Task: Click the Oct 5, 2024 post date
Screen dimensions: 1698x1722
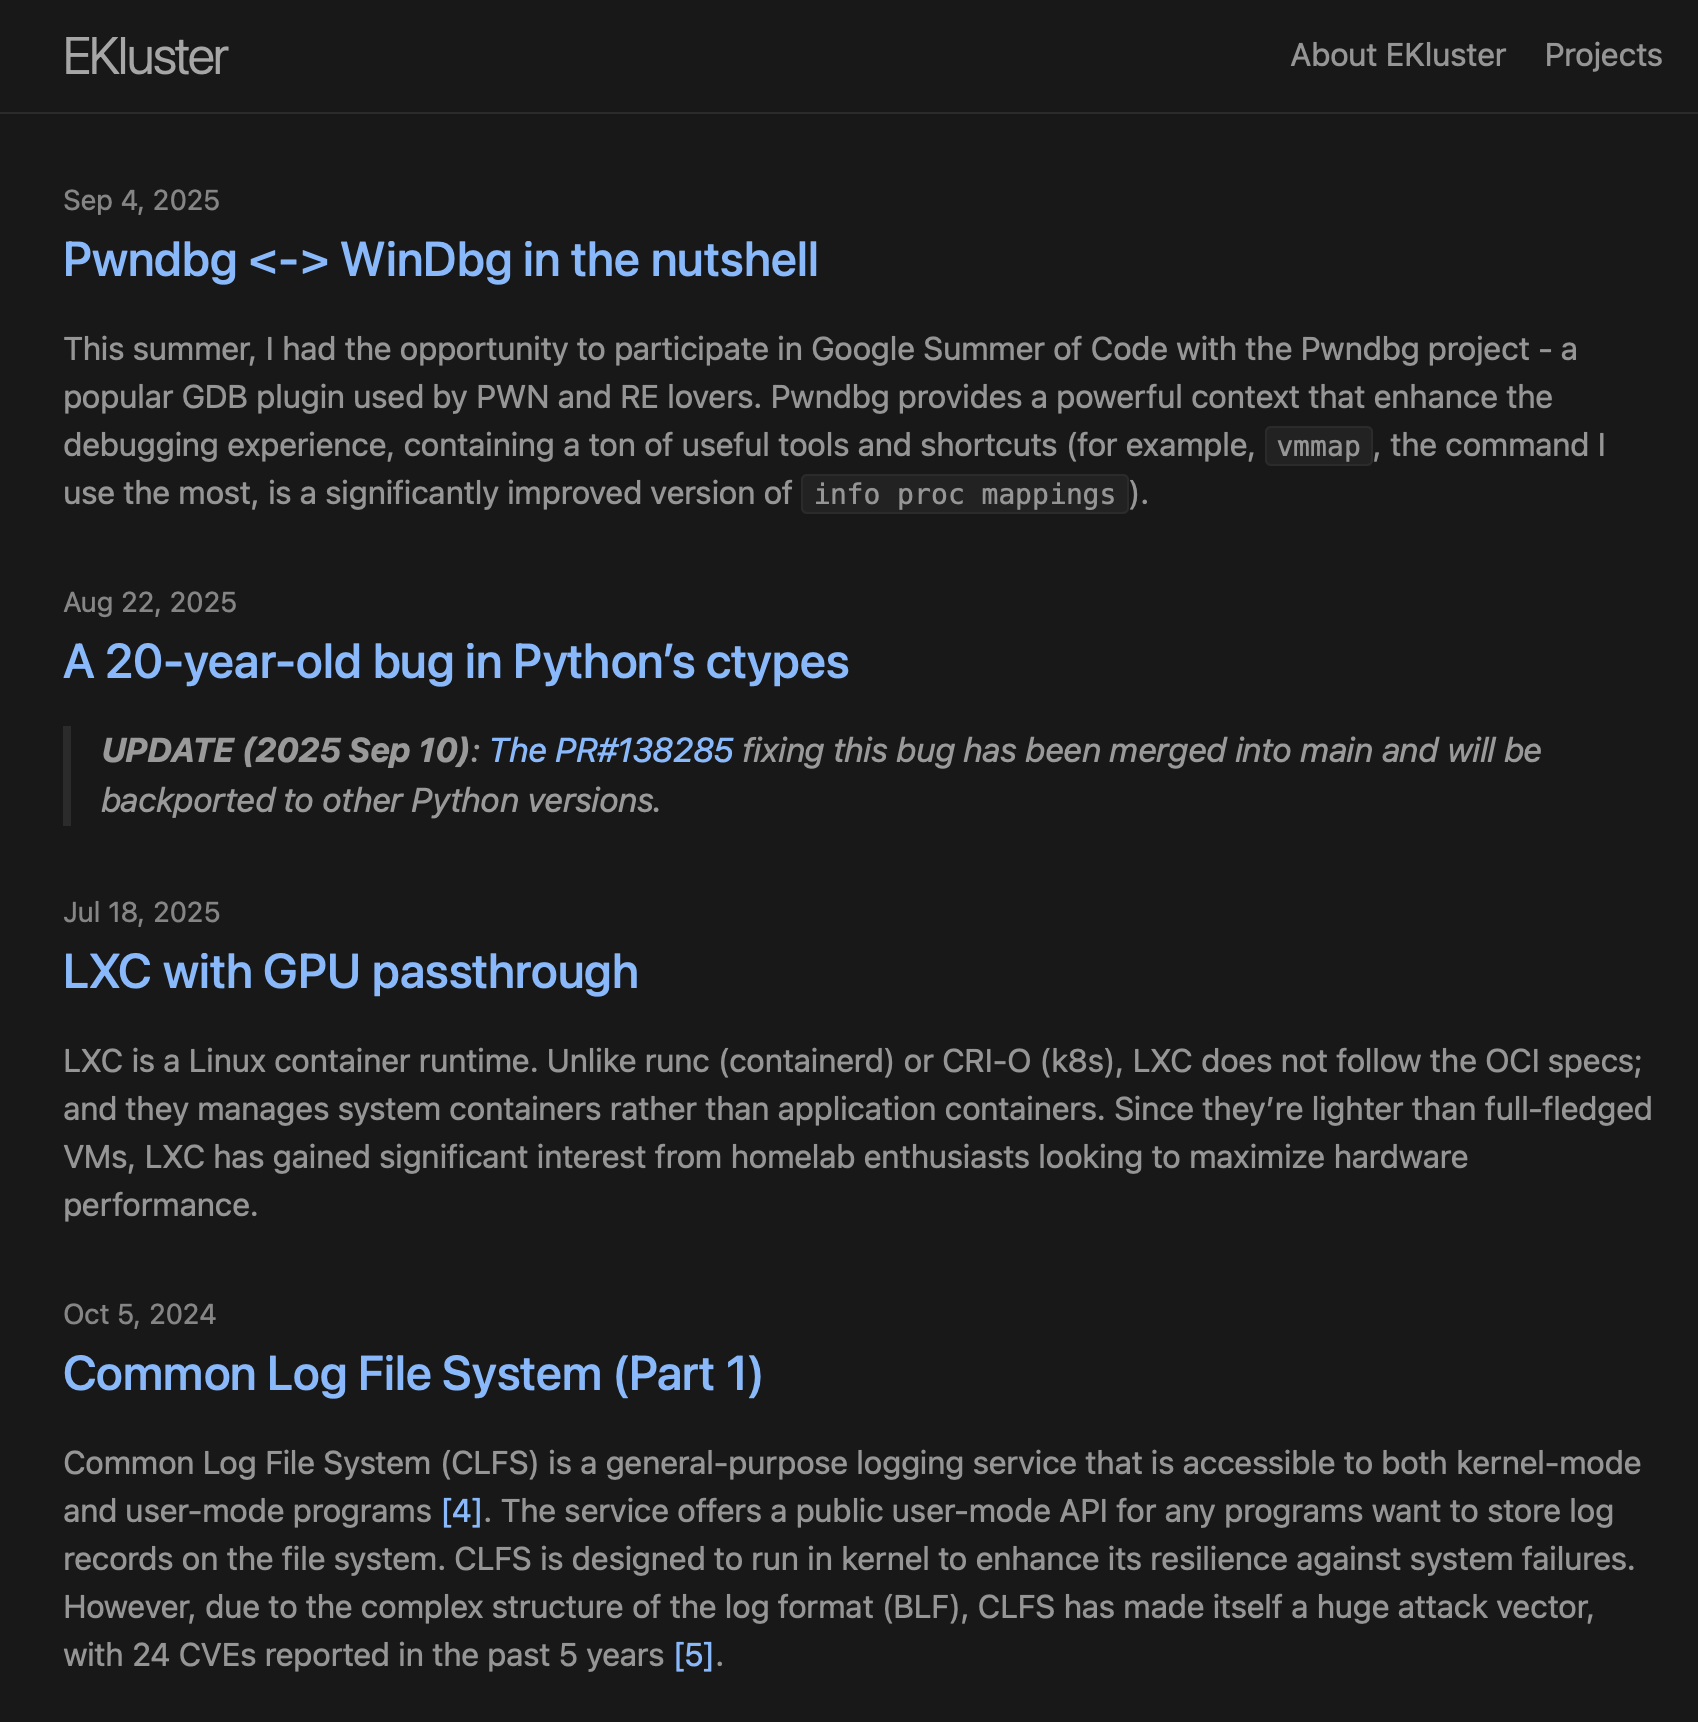Action: click(x=139, y=1314)
